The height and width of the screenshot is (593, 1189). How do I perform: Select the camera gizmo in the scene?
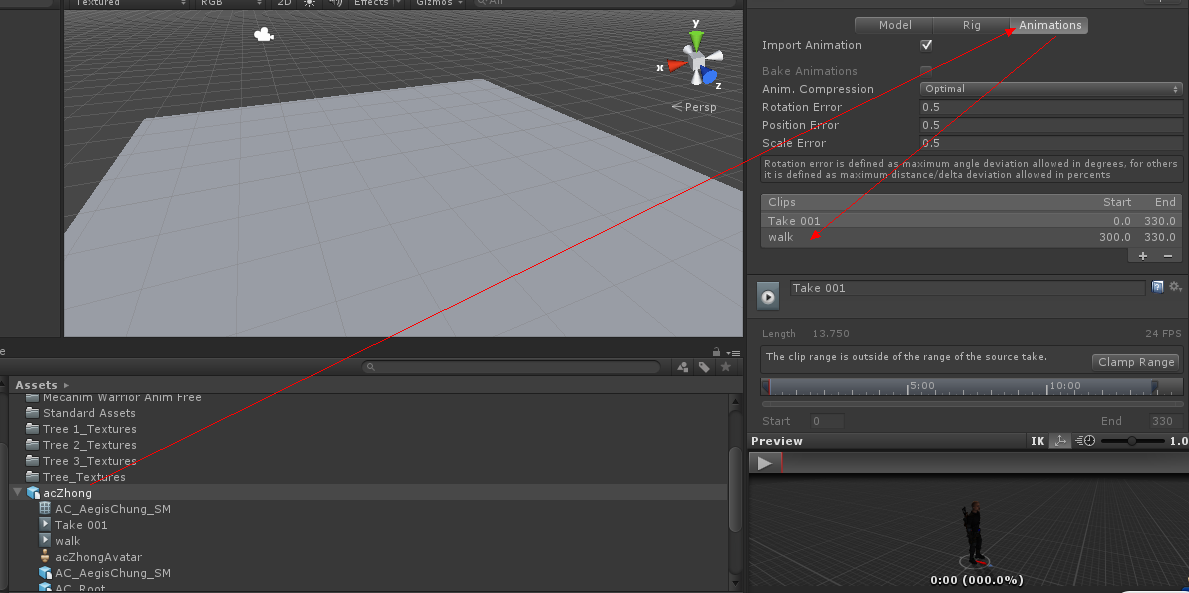pyautogui.click(x=263, y=34)
